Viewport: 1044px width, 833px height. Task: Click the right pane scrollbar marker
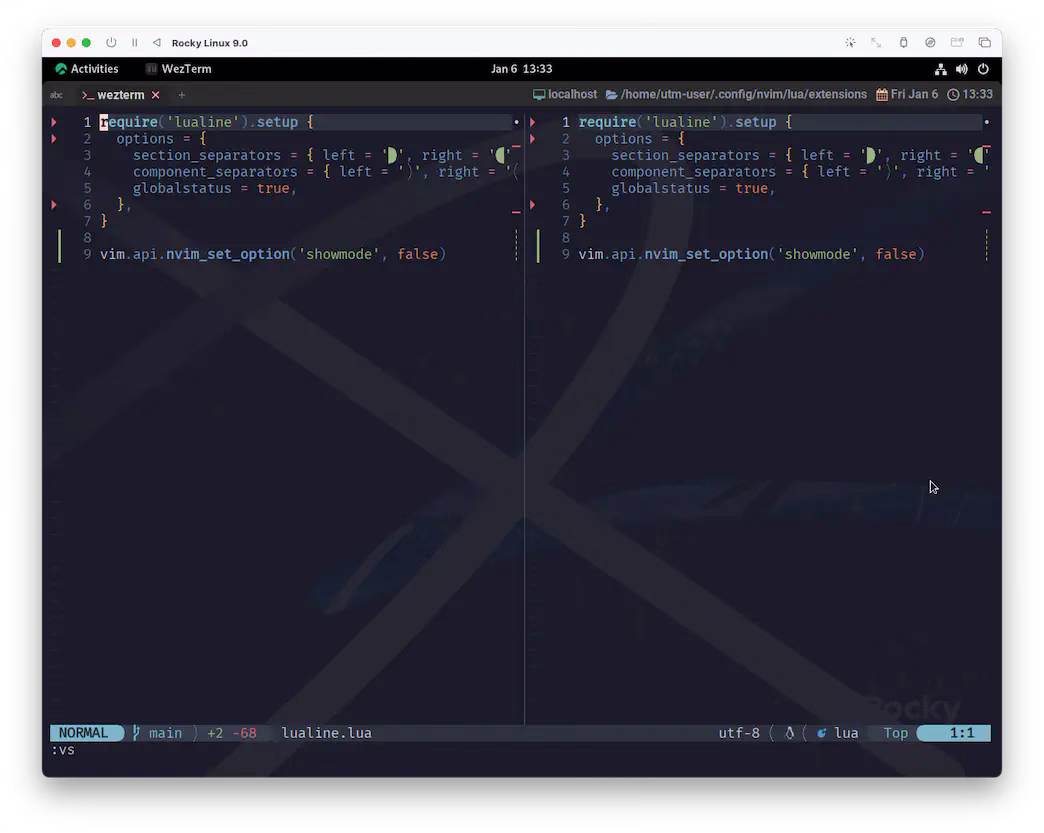(x=987, y=122)
